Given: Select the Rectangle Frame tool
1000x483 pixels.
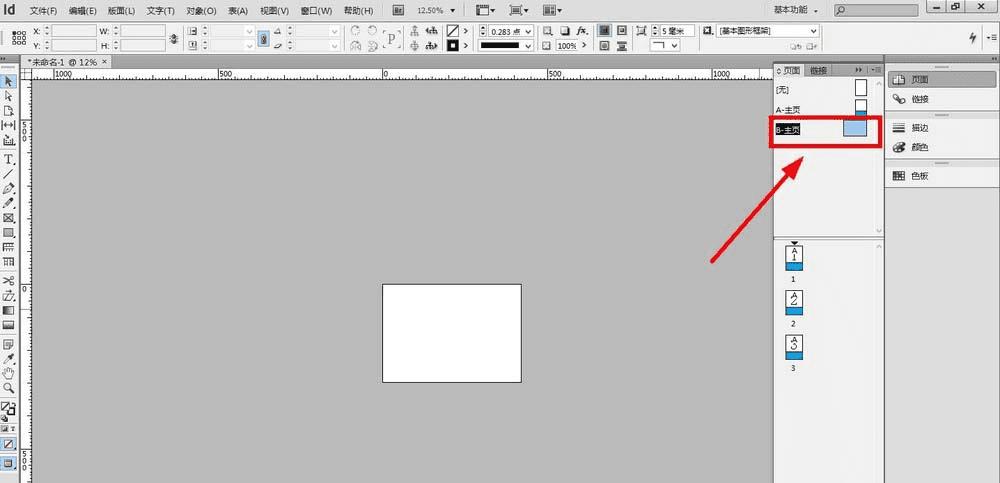Looking at the screenshot, I should (x=9, y=218).
